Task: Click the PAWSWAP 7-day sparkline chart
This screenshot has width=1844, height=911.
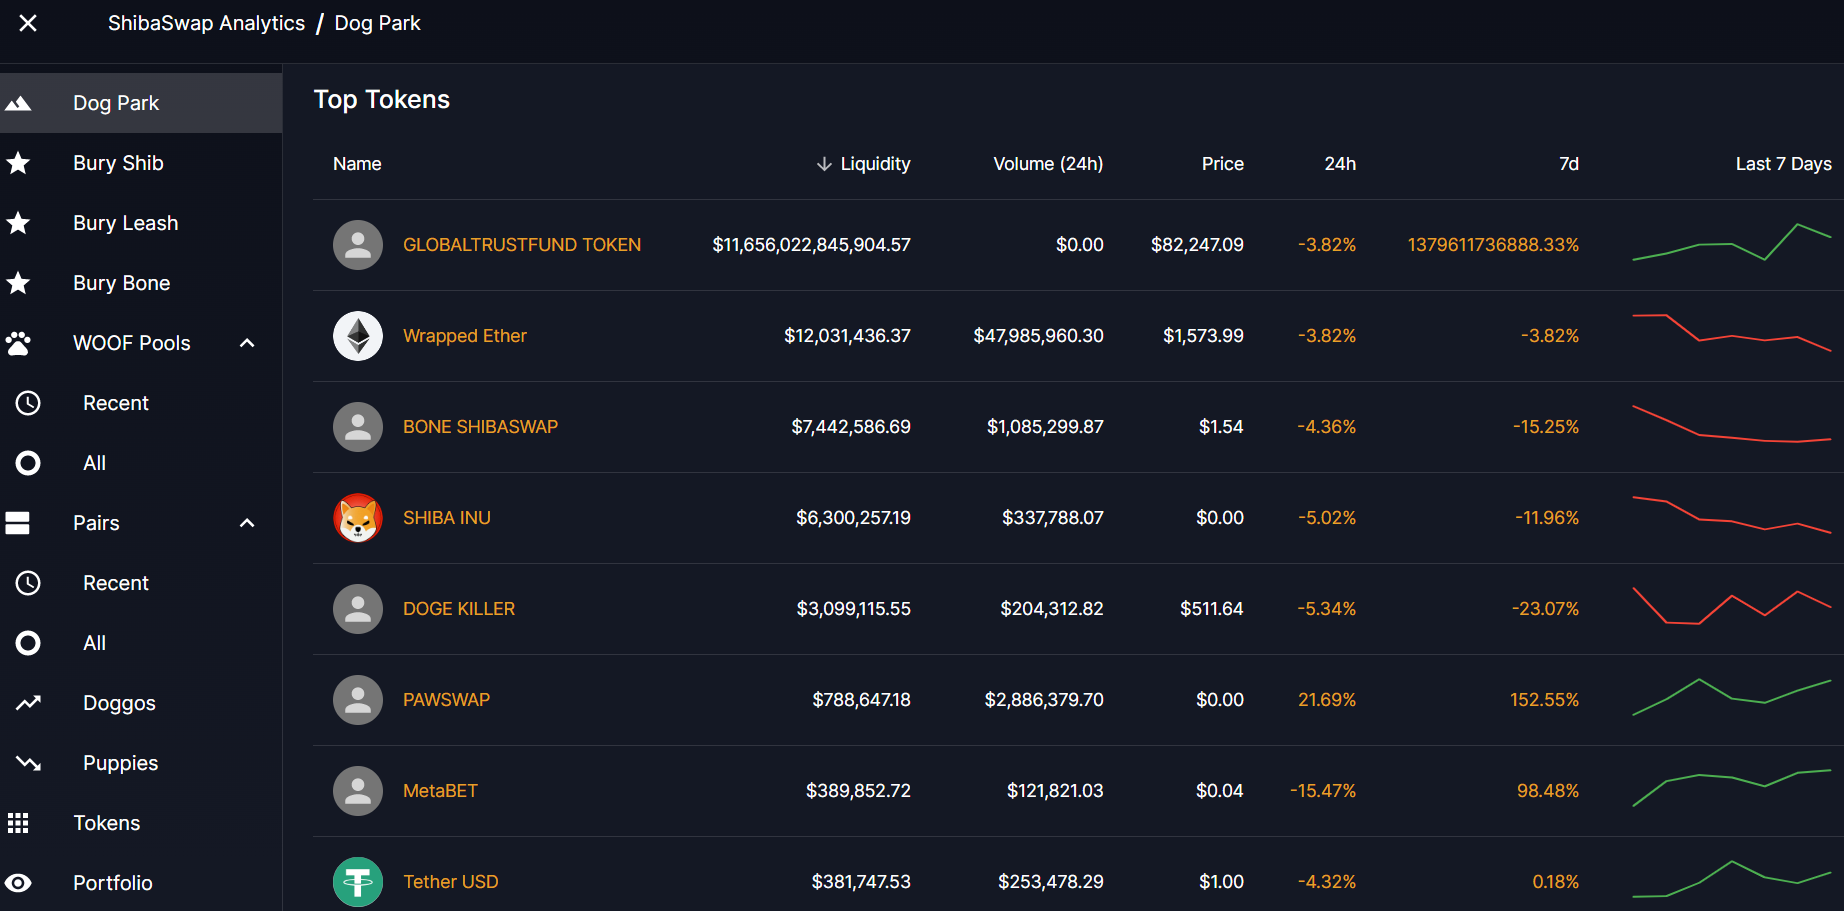Action: [1732, 697]
